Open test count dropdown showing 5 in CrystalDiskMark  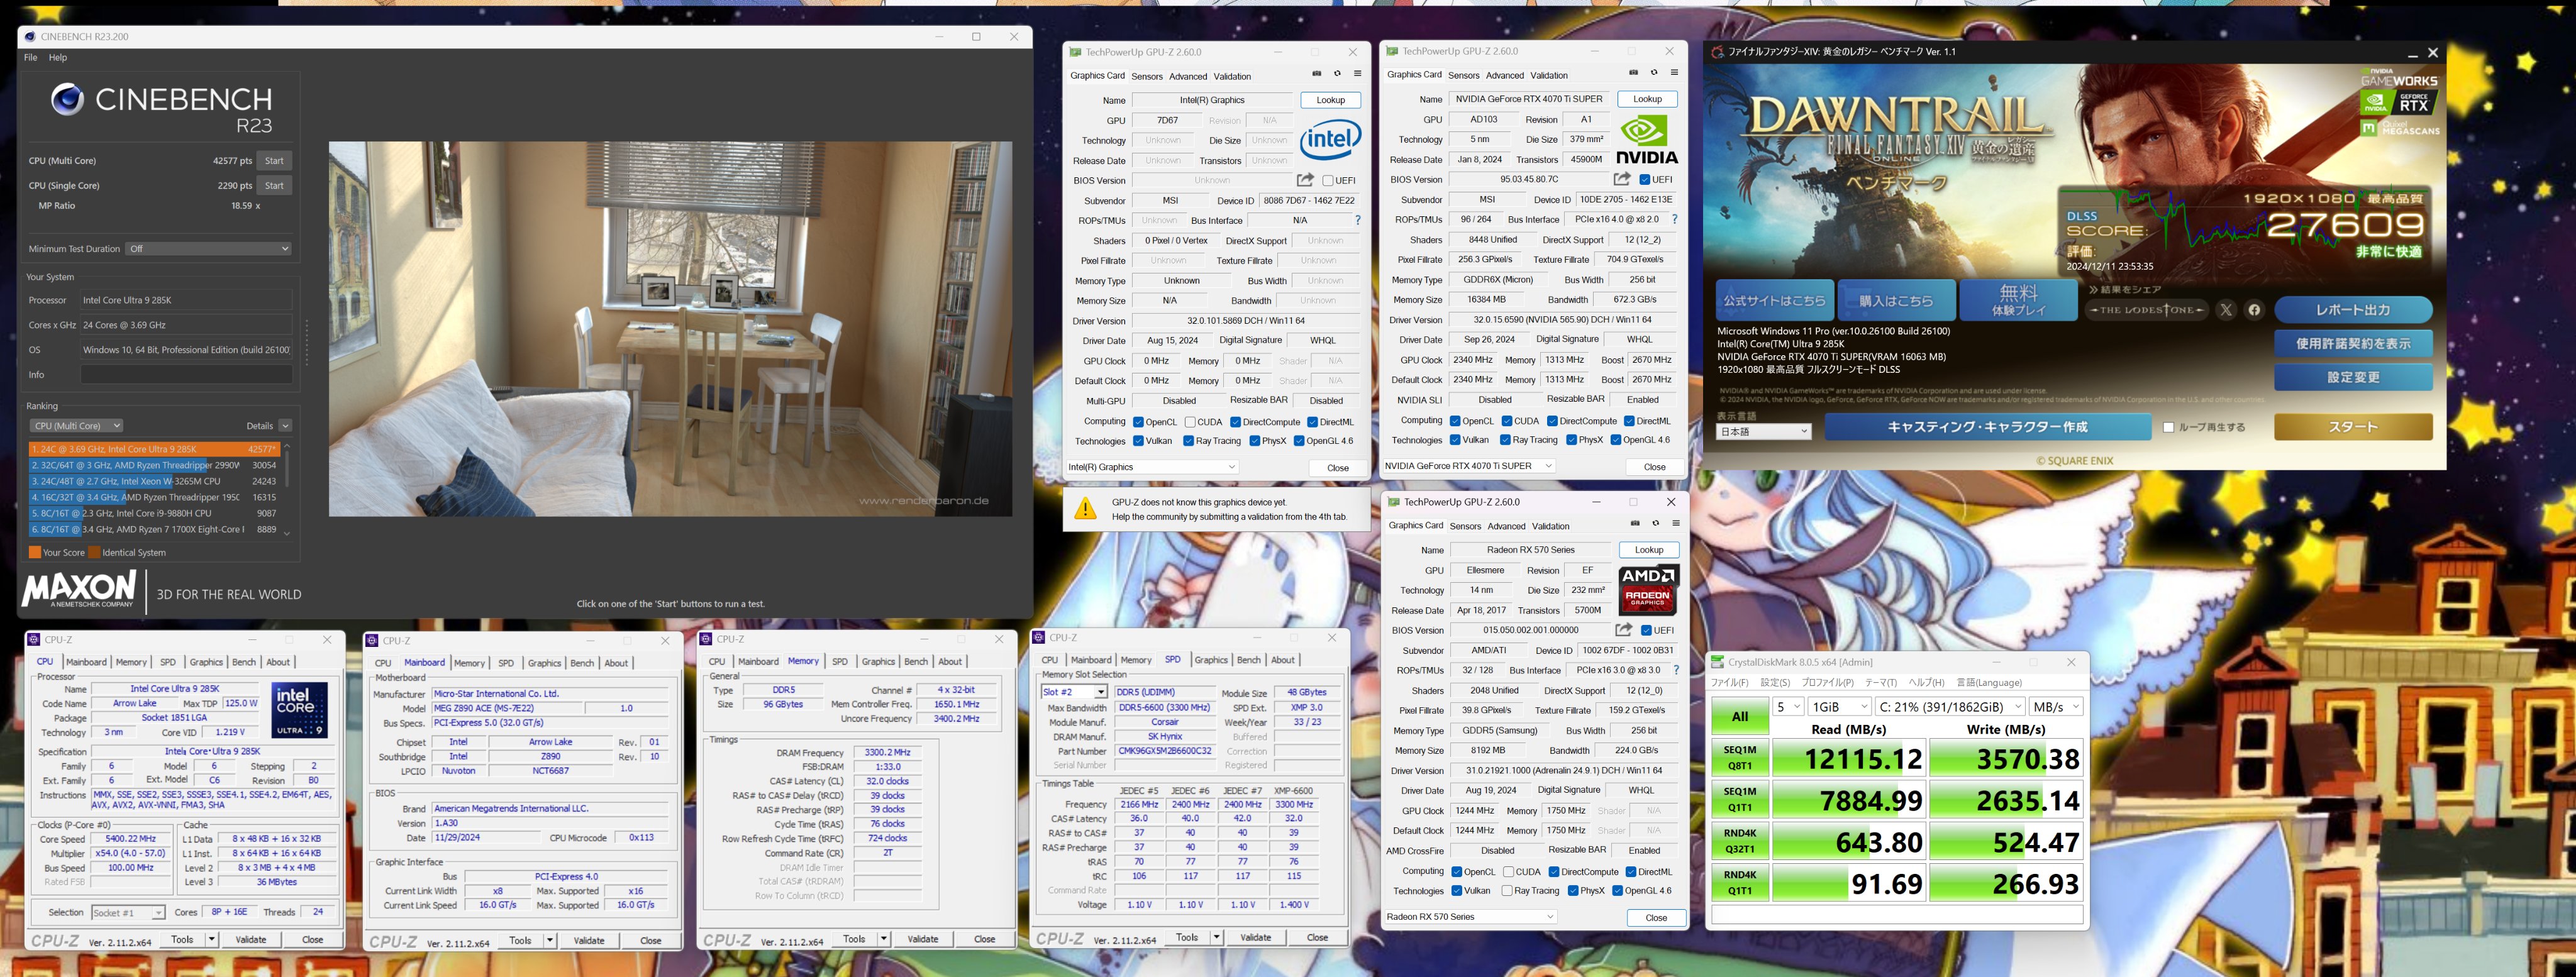point(1788,707)
